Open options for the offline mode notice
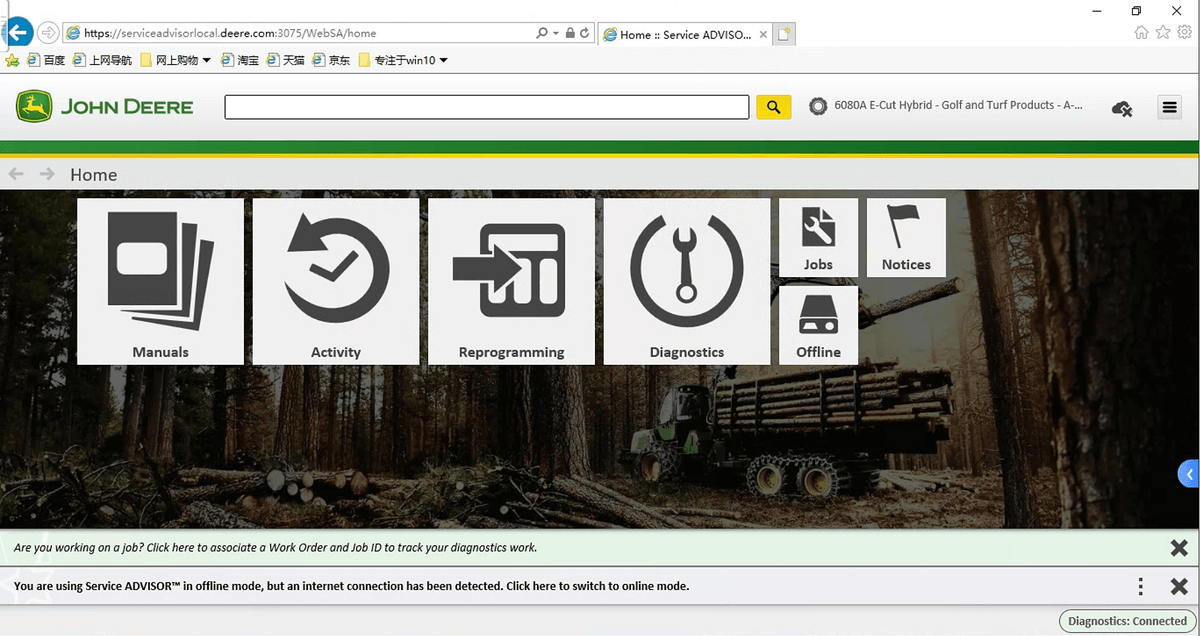The image size is (1200, 636). point(1140,587)
